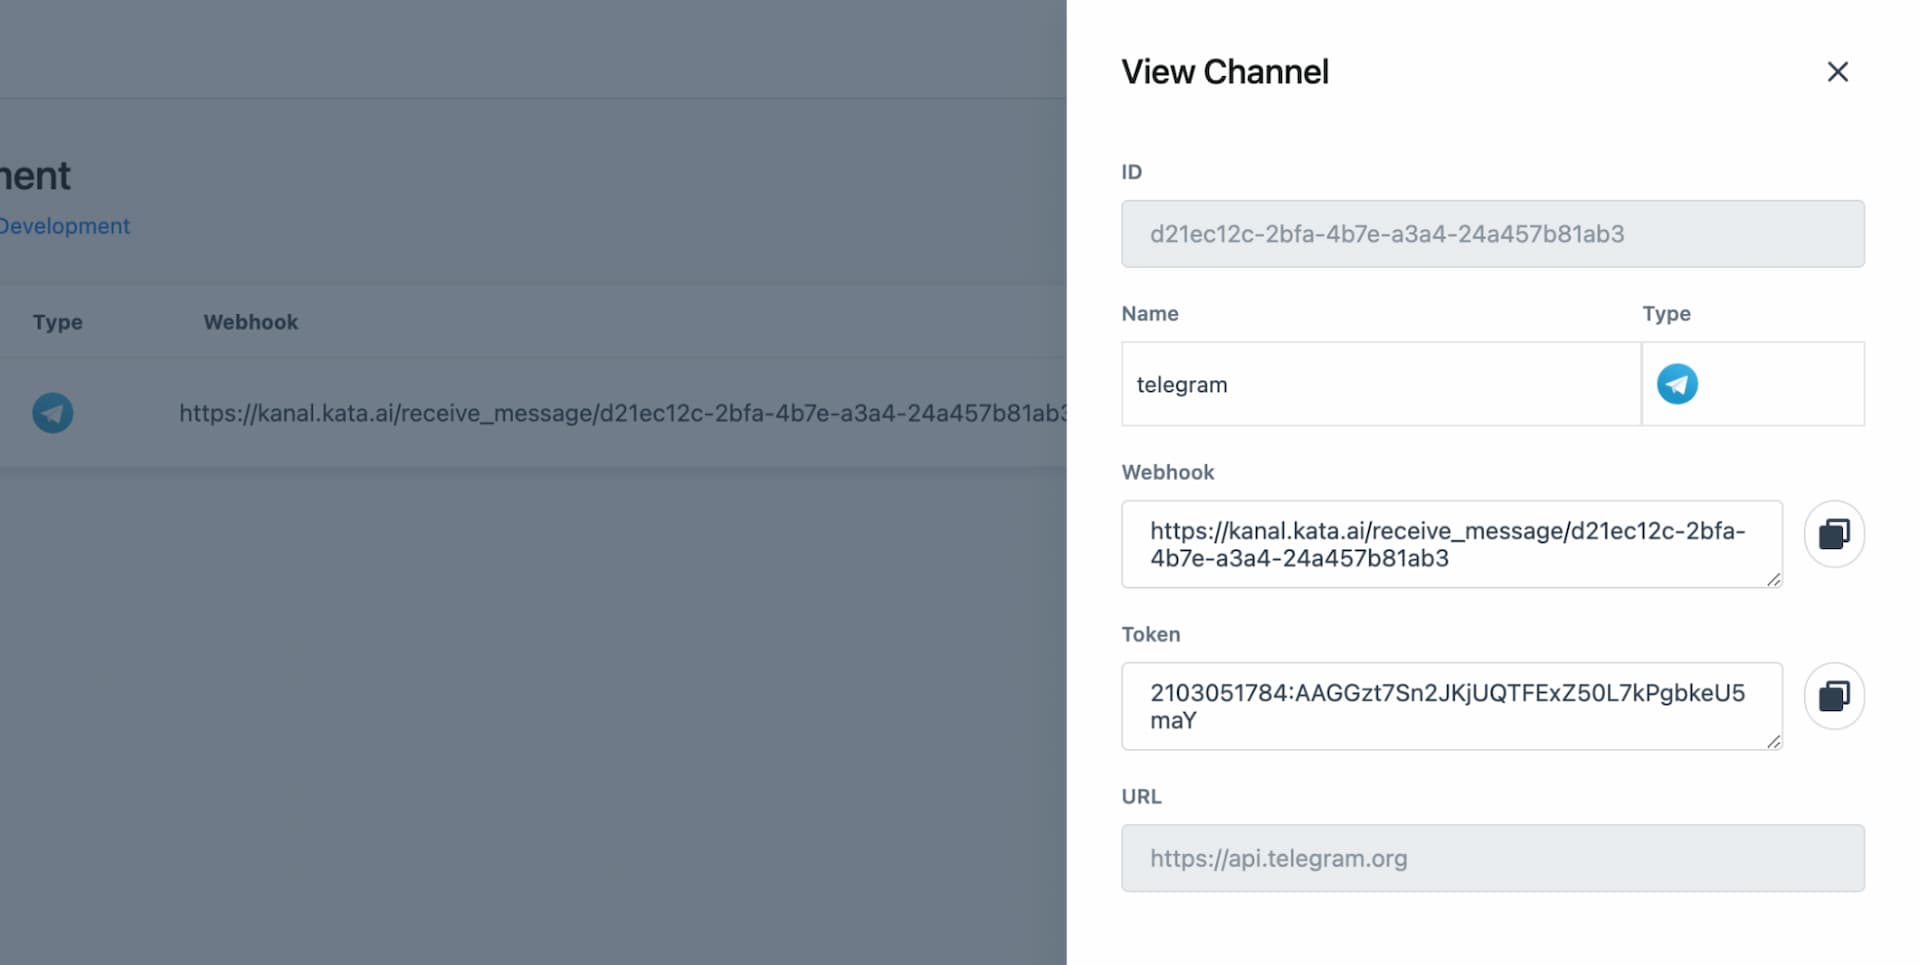The width and height of the screenshot is (1920, 965).
Task: Click the View Channel heading
Action: tap(1225, 72)
